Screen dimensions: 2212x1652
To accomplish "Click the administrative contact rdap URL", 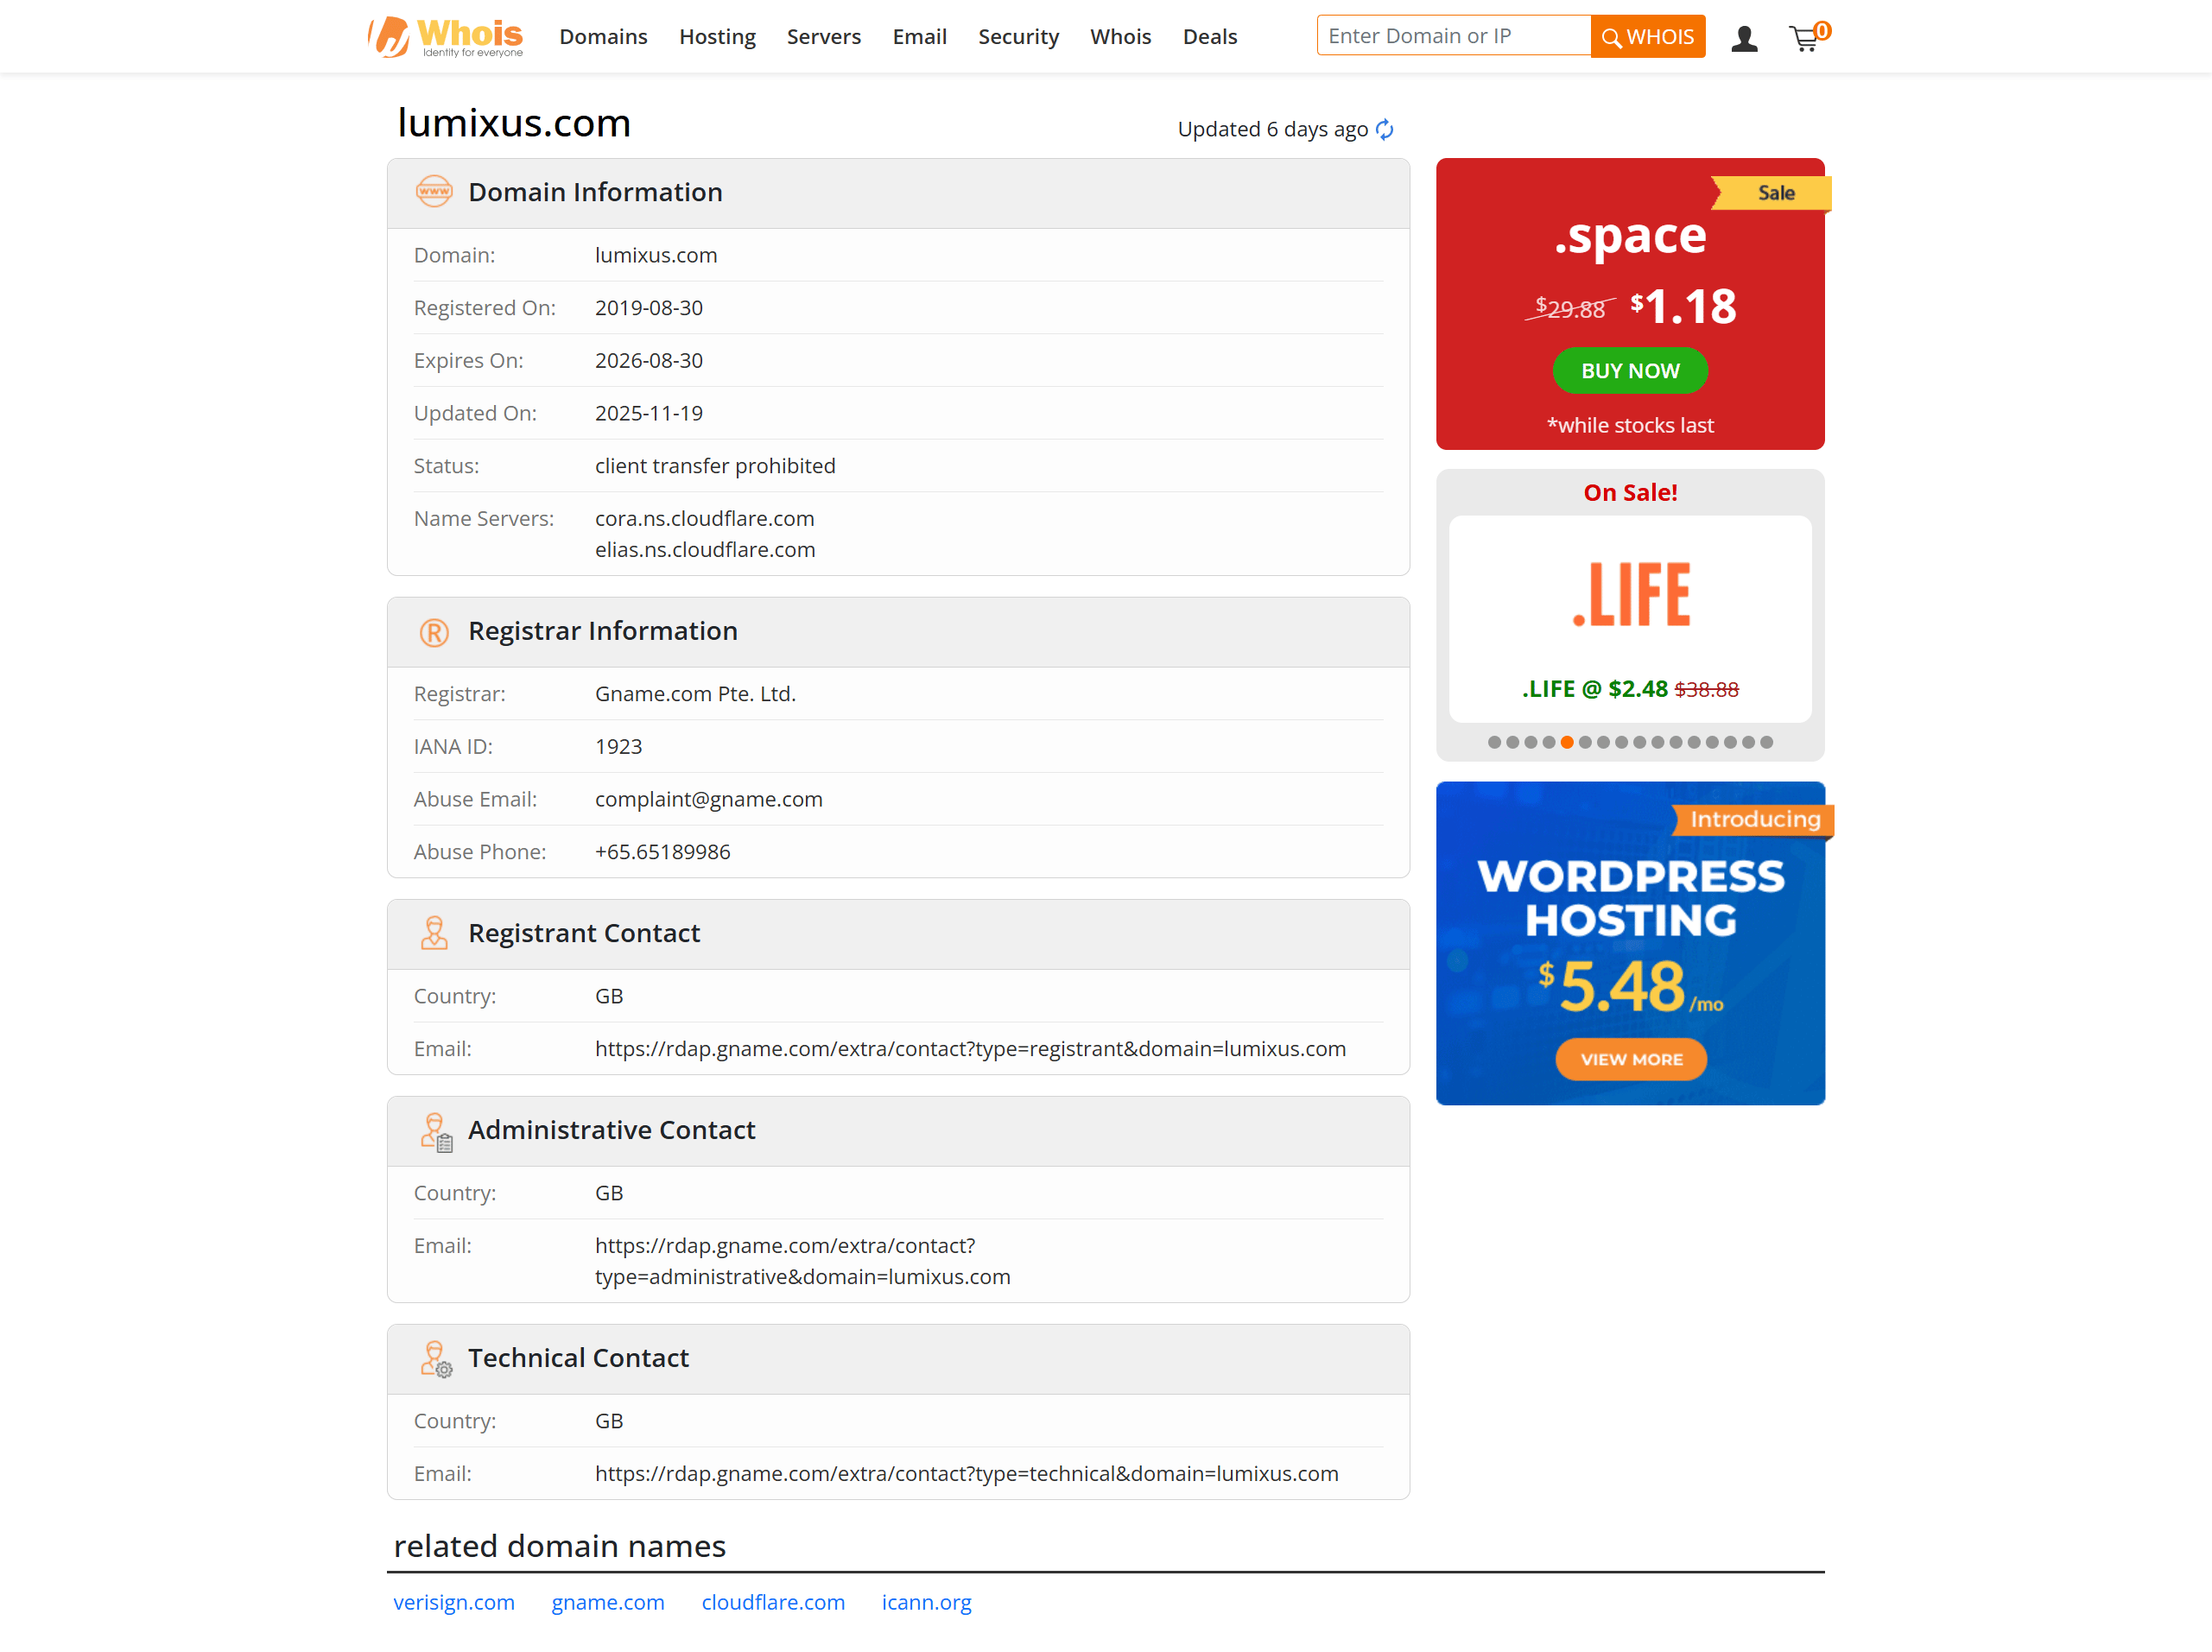I will (x=802, y=1262).
